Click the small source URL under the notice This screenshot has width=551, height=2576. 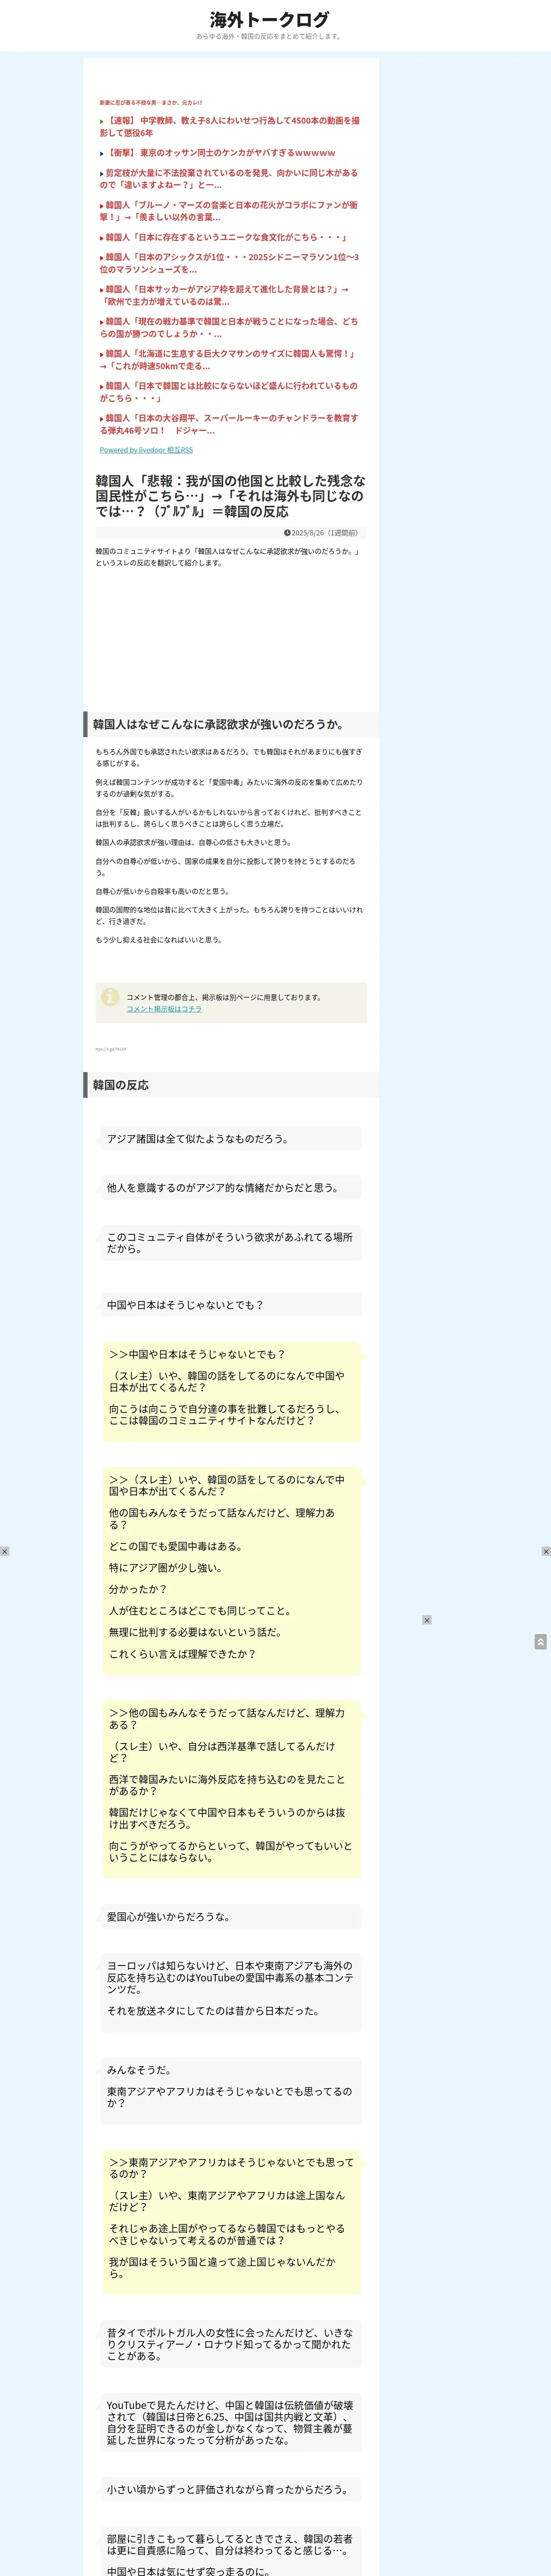coord(111,1049)
